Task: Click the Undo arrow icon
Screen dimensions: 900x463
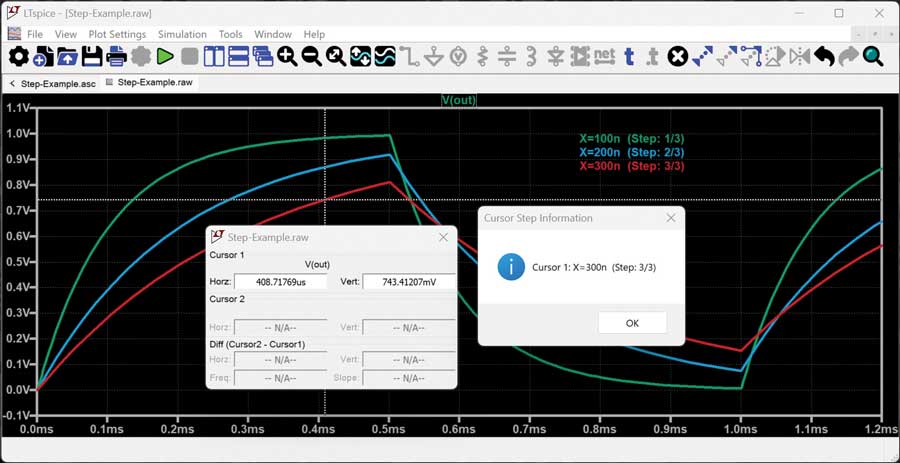Action: coord(824,57)
